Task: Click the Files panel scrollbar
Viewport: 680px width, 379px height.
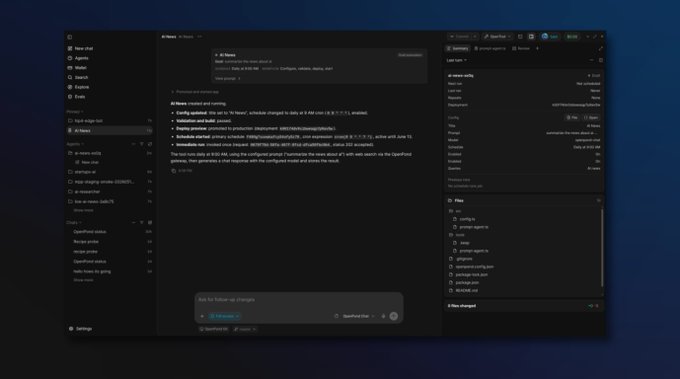Action: 602,248
